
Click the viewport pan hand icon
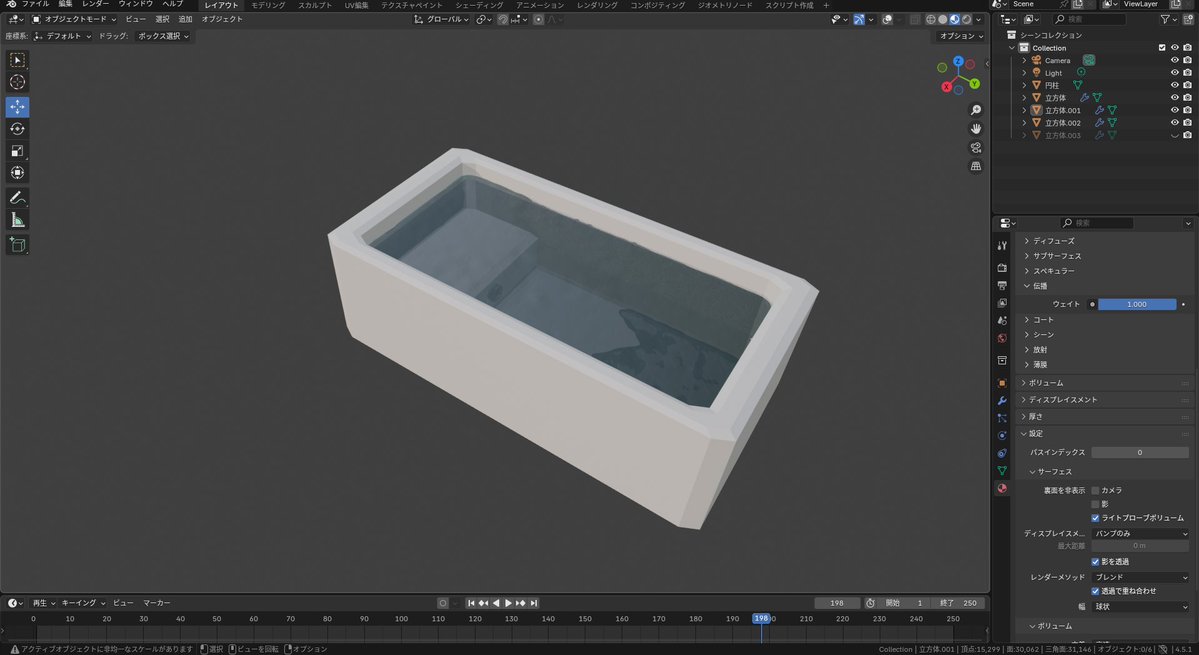tap(976, 128)
